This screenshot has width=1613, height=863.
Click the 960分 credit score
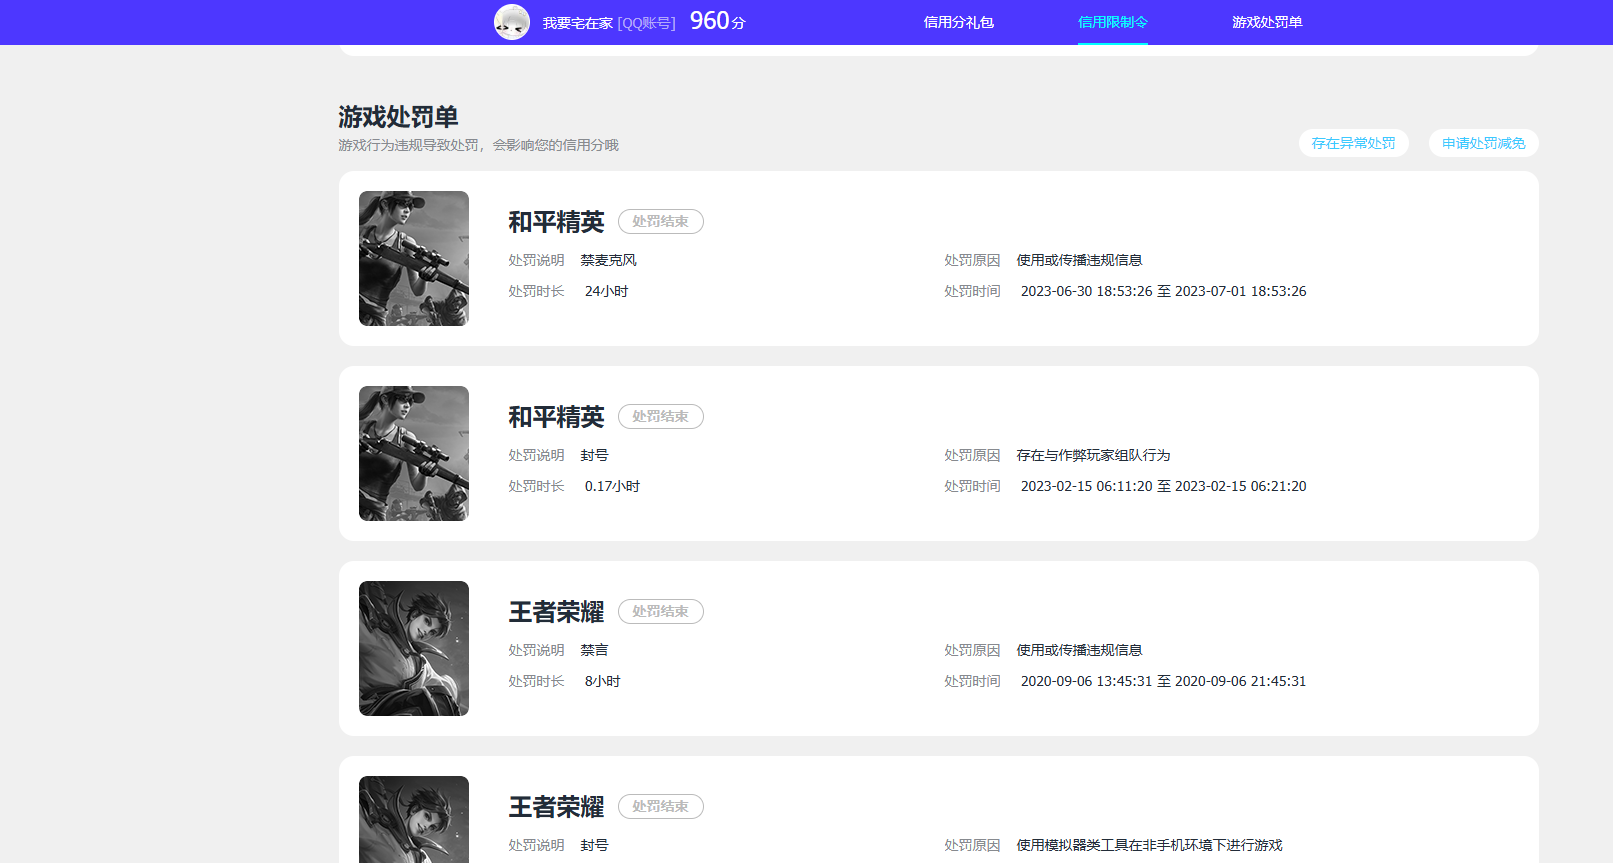point(718,21)
